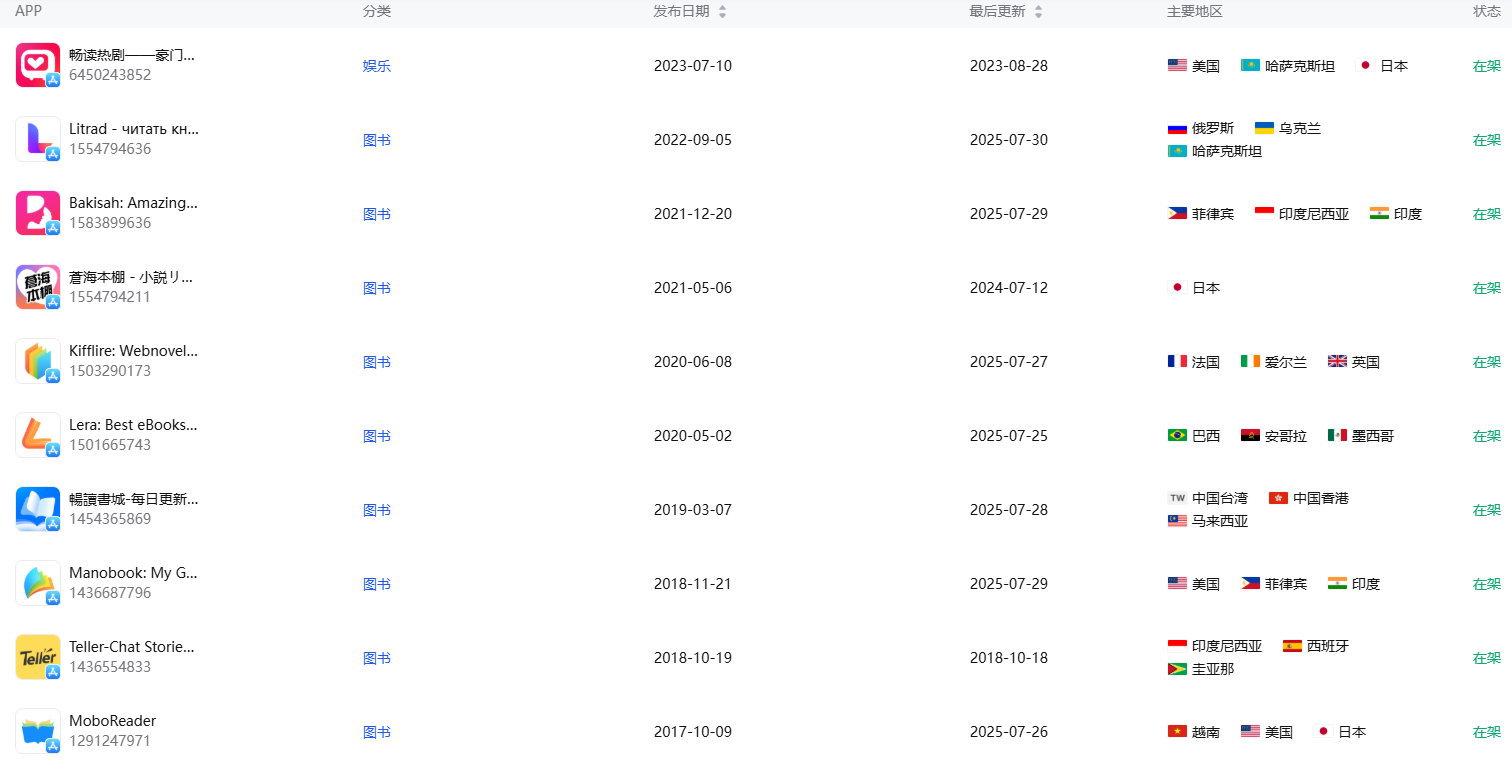Click the Bakisah app icon

tap(38, 213)
